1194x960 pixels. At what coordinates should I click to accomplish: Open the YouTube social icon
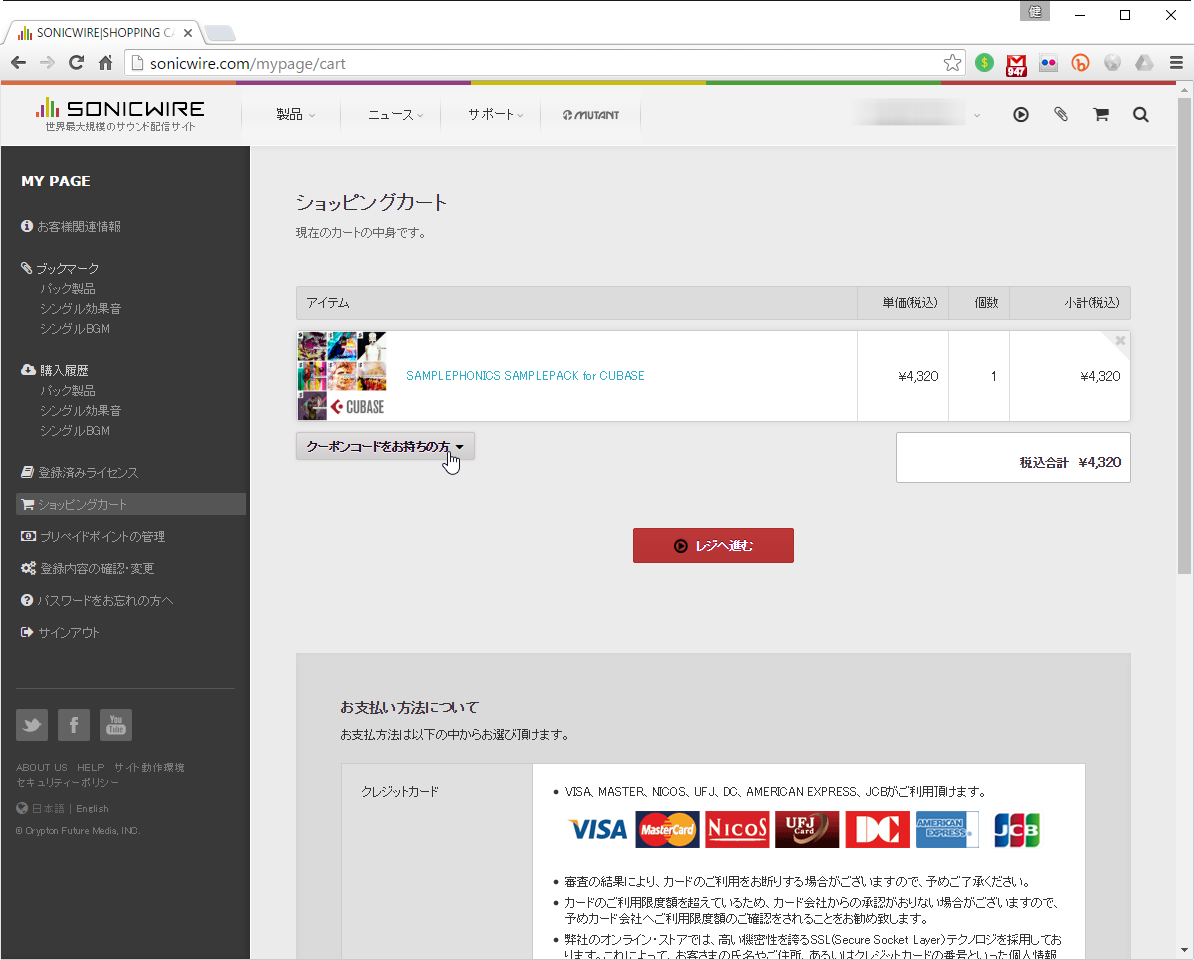tap(116, 725)
